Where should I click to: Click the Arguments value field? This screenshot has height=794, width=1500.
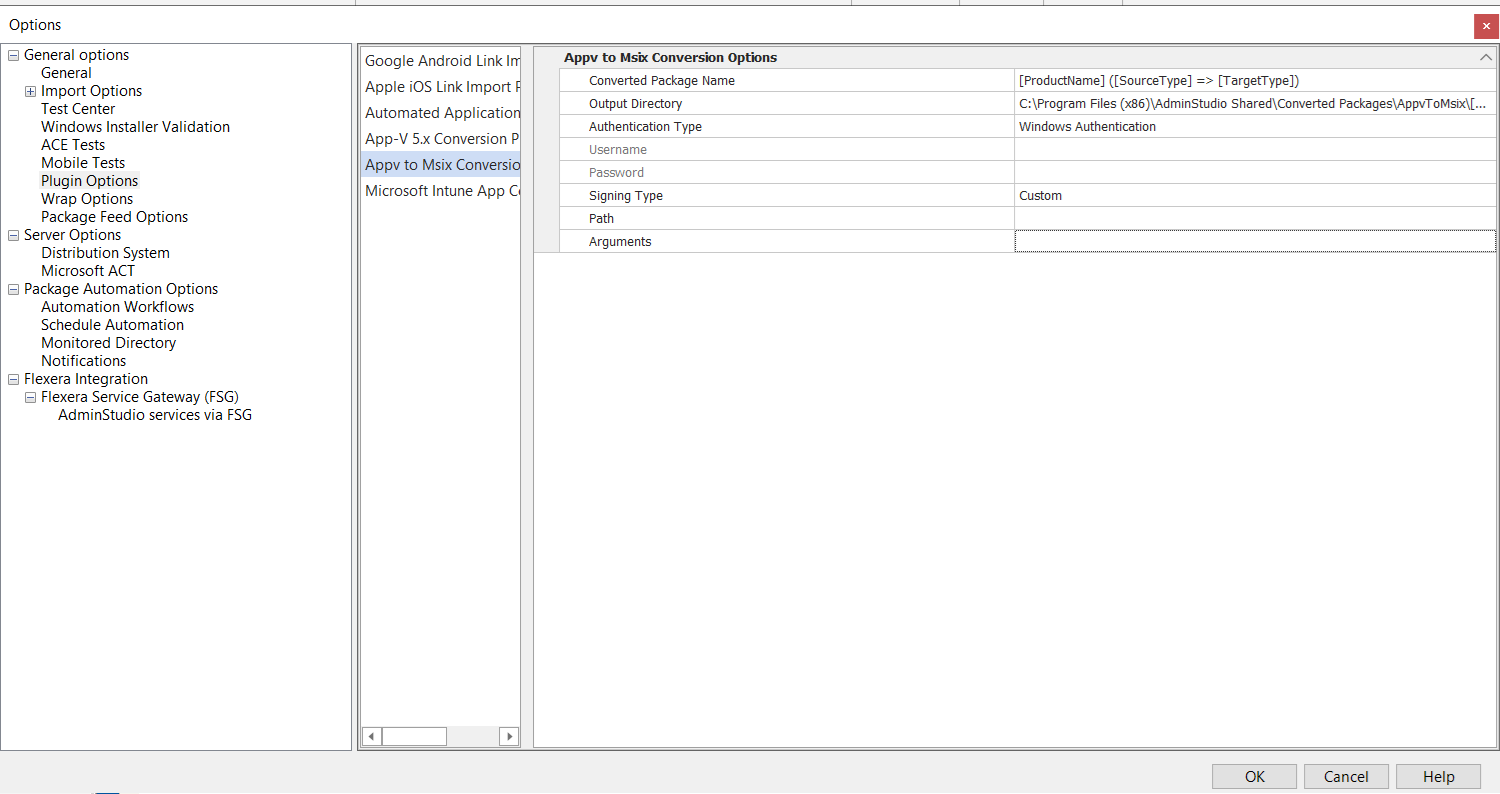[x=1254, y=242]
